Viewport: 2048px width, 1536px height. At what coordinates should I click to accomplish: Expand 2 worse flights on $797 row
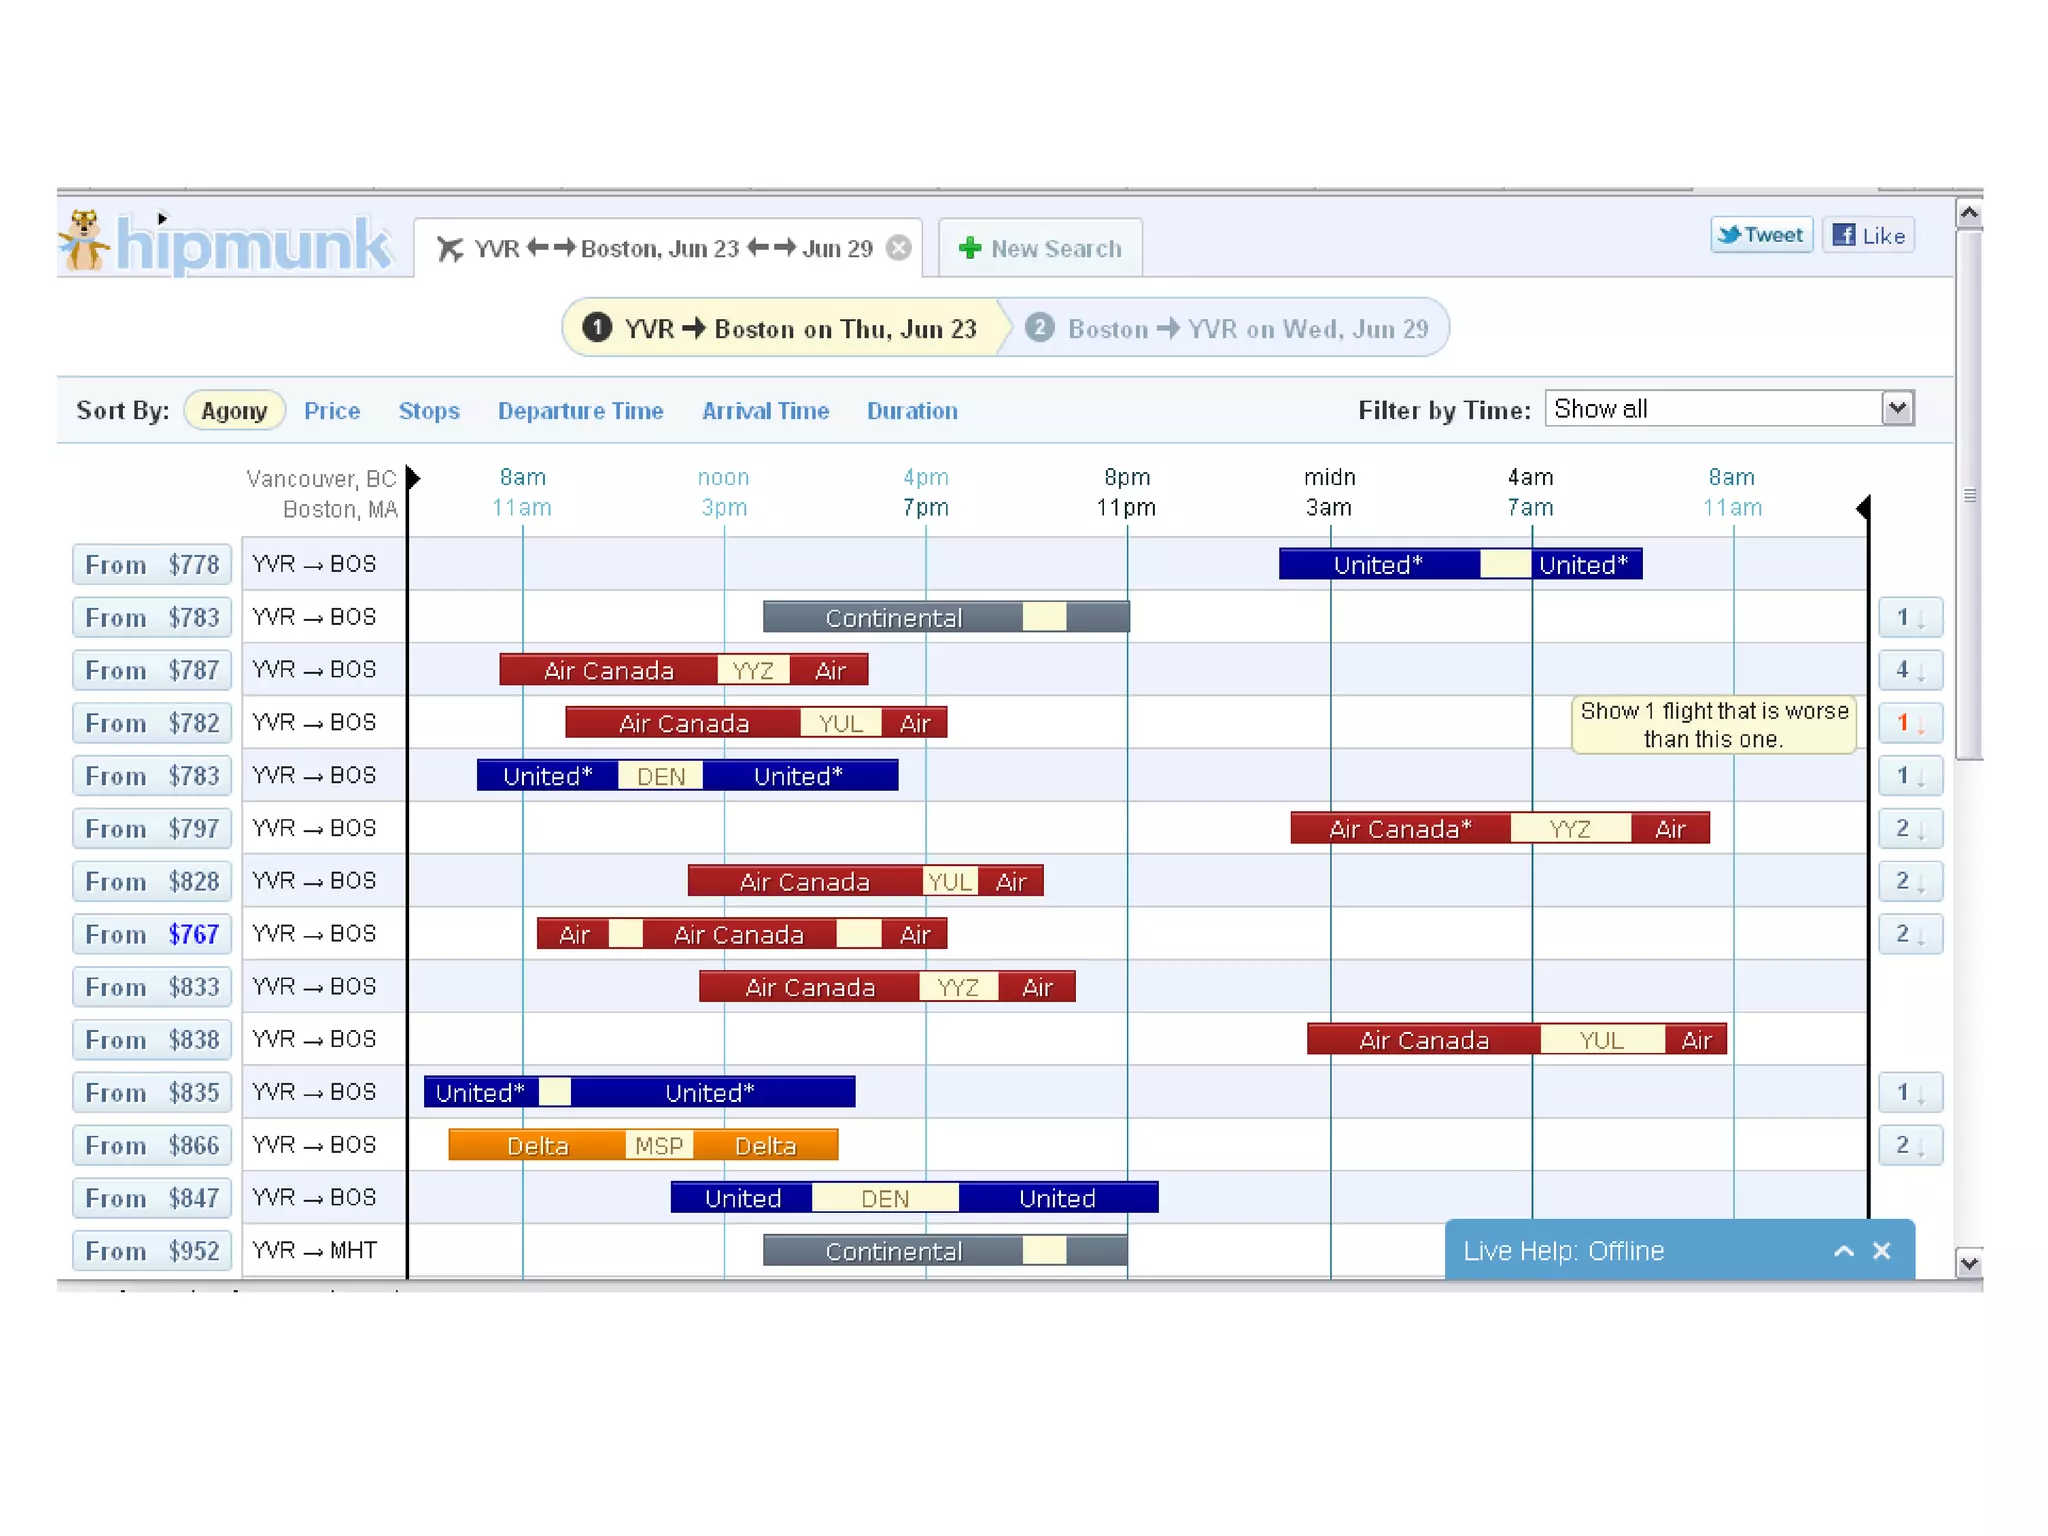pos(1910,829)
